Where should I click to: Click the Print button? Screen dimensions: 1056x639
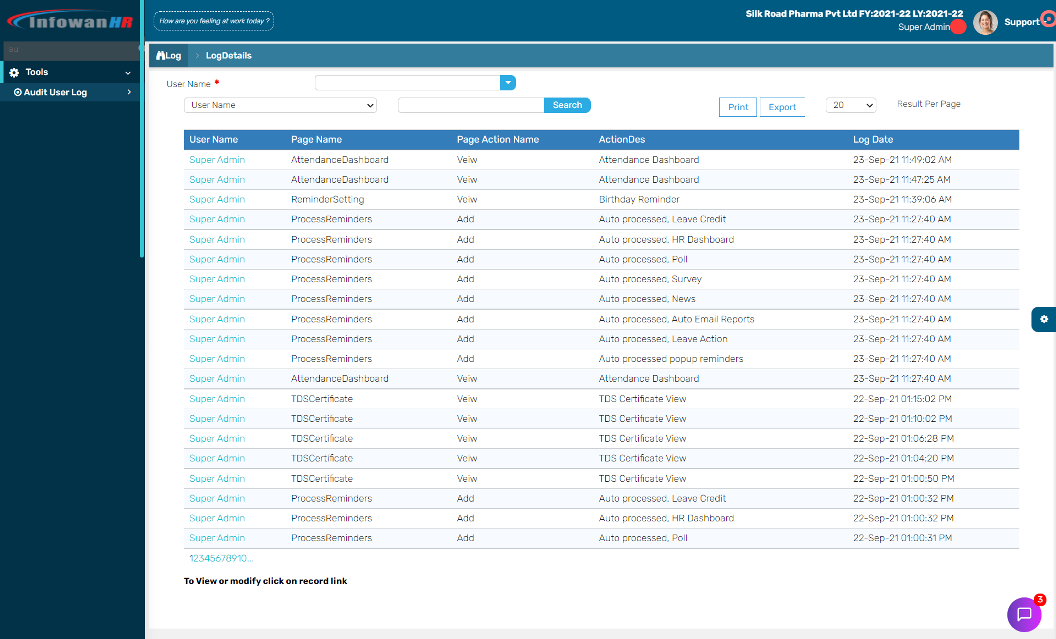738,107
